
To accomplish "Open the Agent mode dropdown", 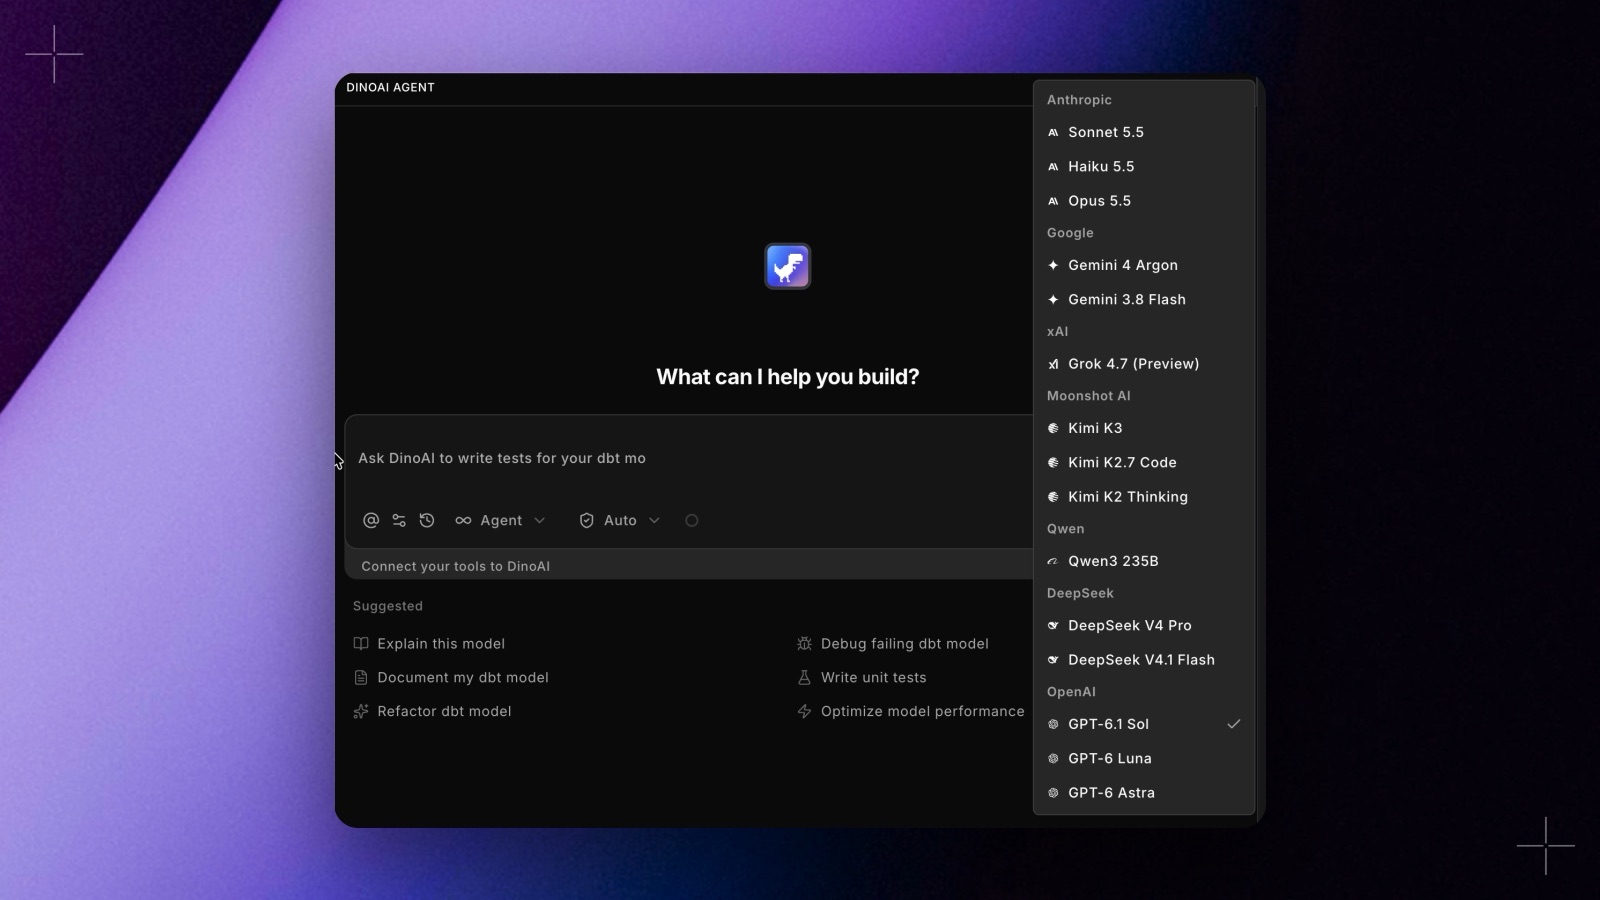I will coord(500,520).
